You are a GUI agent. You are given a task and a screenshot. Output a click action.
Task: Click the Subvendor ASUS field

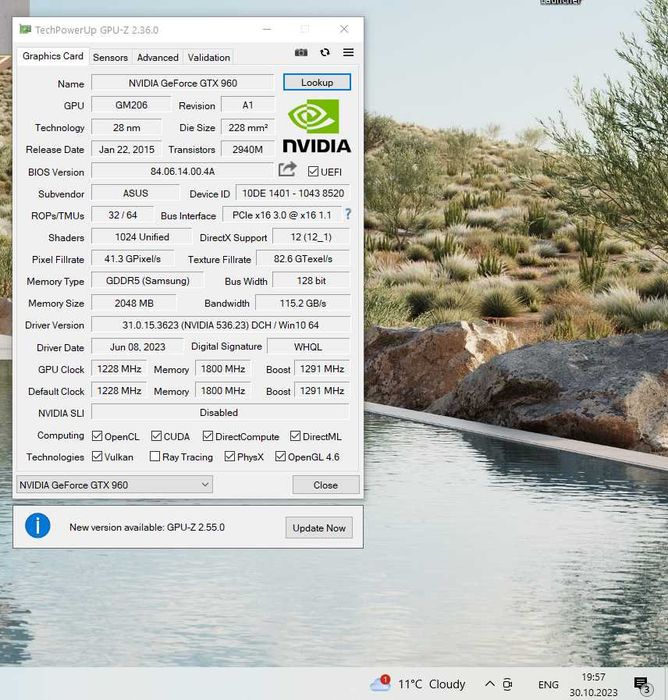135,193
